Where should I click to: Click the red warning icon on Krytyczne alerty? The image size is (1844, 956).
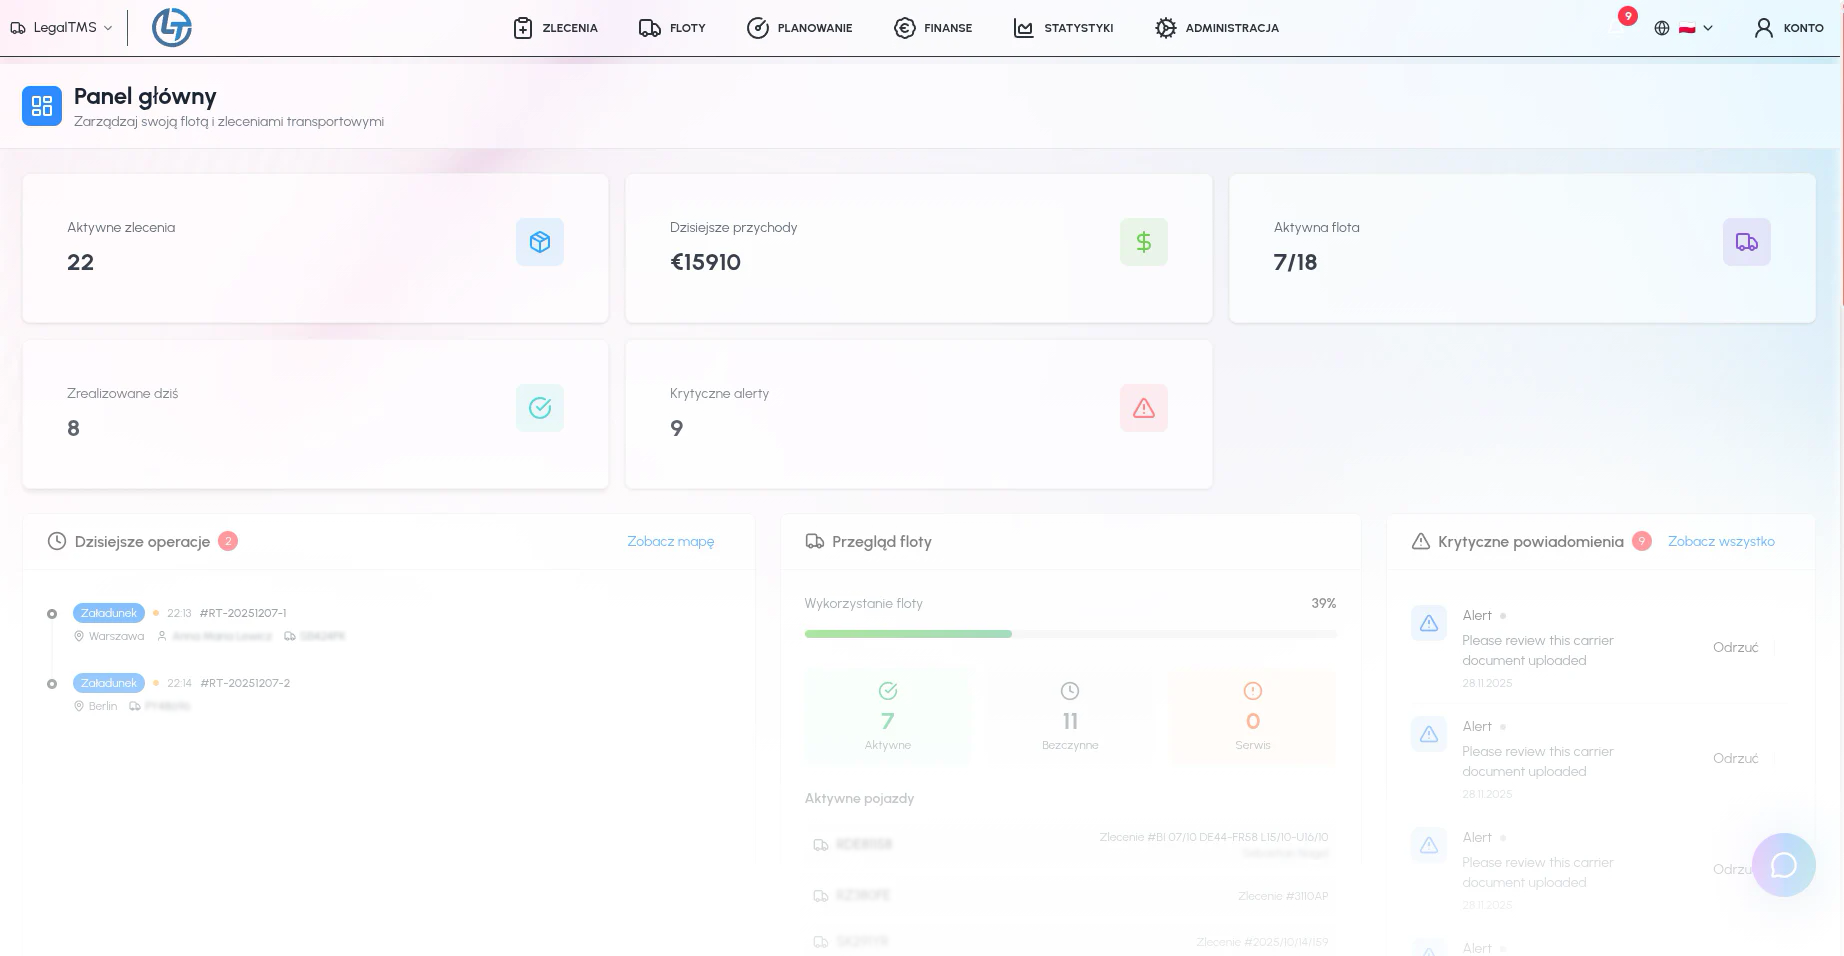point(1143,408)
